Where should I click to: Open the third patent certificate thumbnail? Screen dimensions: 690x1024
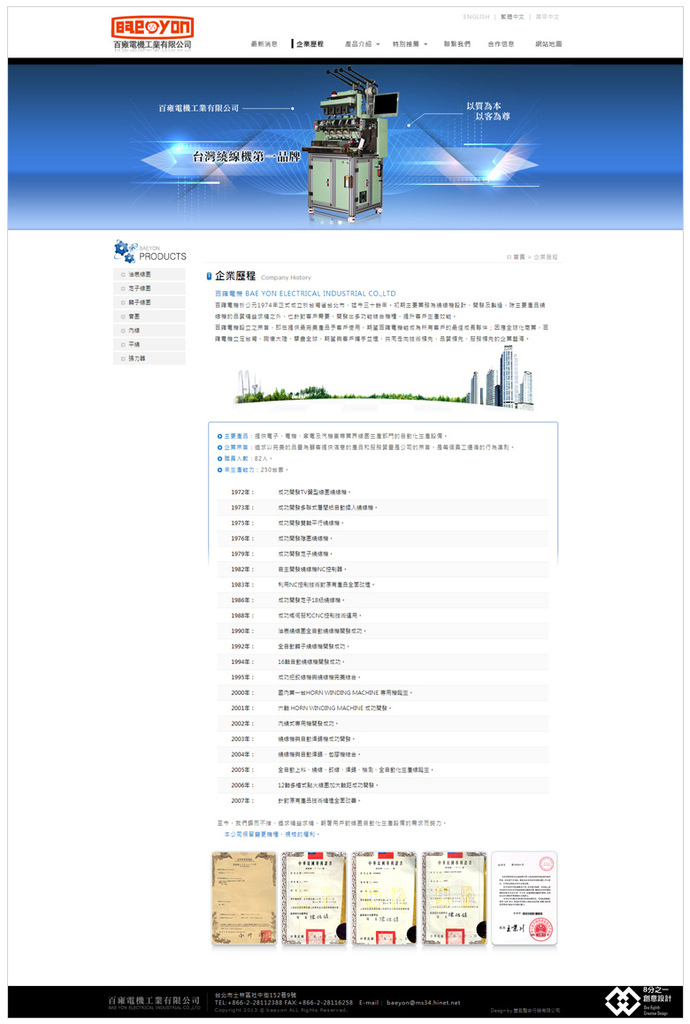click(x=384, y=899)
